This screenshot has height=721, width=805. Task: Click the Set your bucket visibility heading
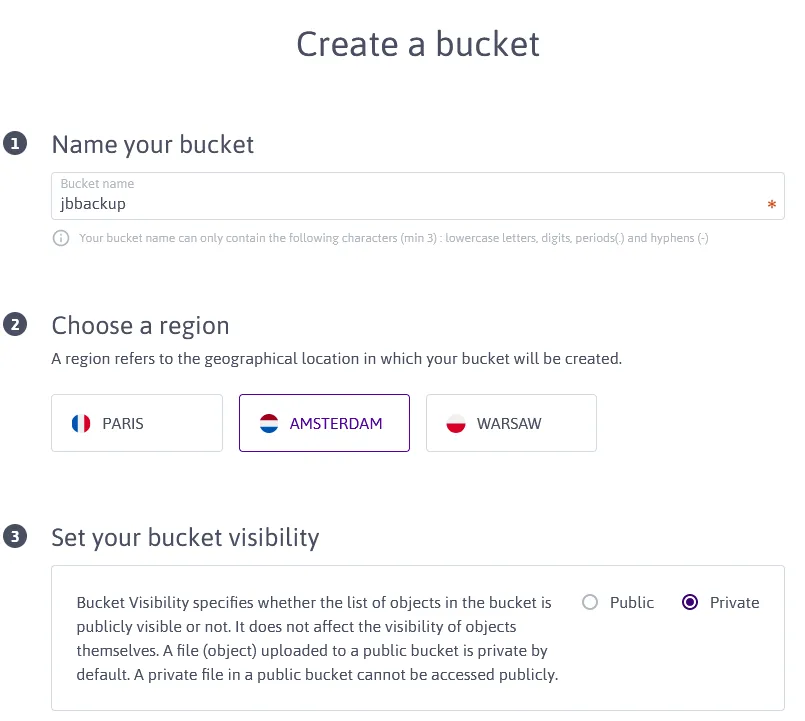[185, 537]
